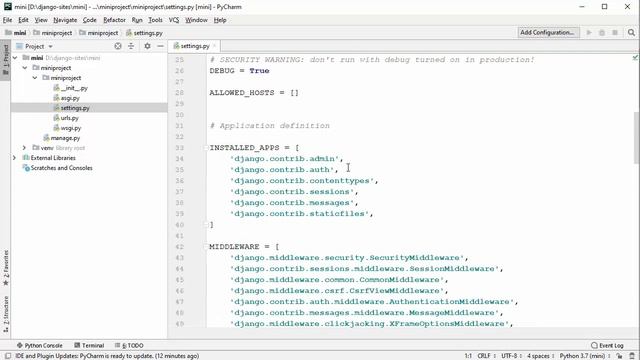
Task: Open the 1: Project tool window stripe
Action: point(5,60)
